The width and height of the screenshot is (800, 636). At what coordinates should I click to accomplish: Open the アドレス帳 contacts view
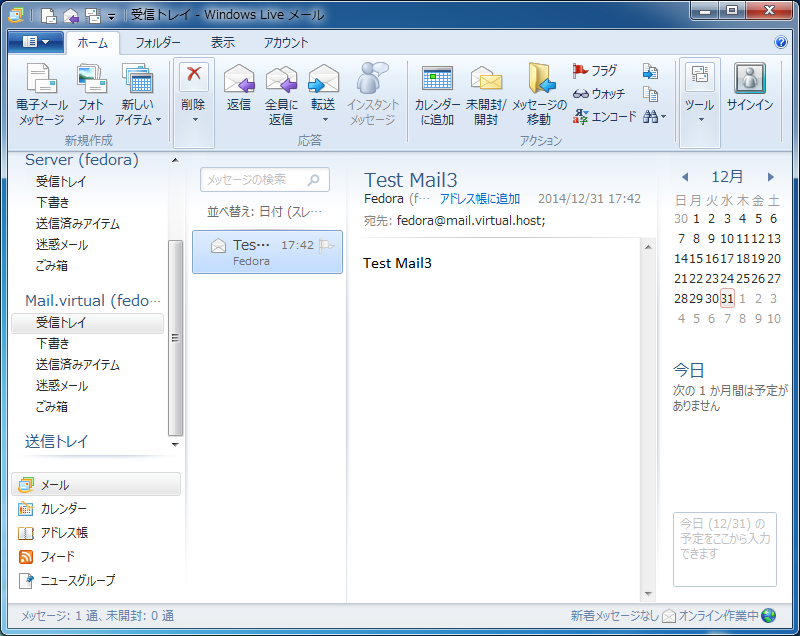coord(53,532)
